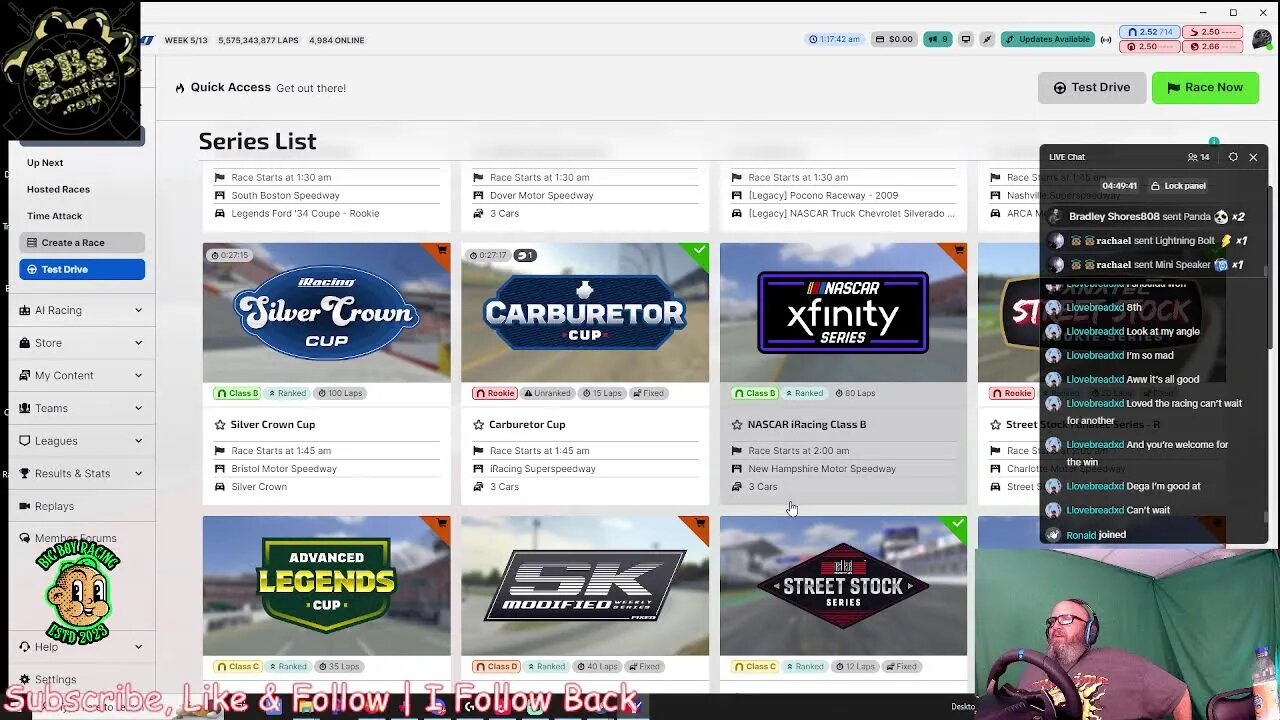
Task: Open the NASCAR Xfinity Series thumbnail
Action: [x=843, y=312]
